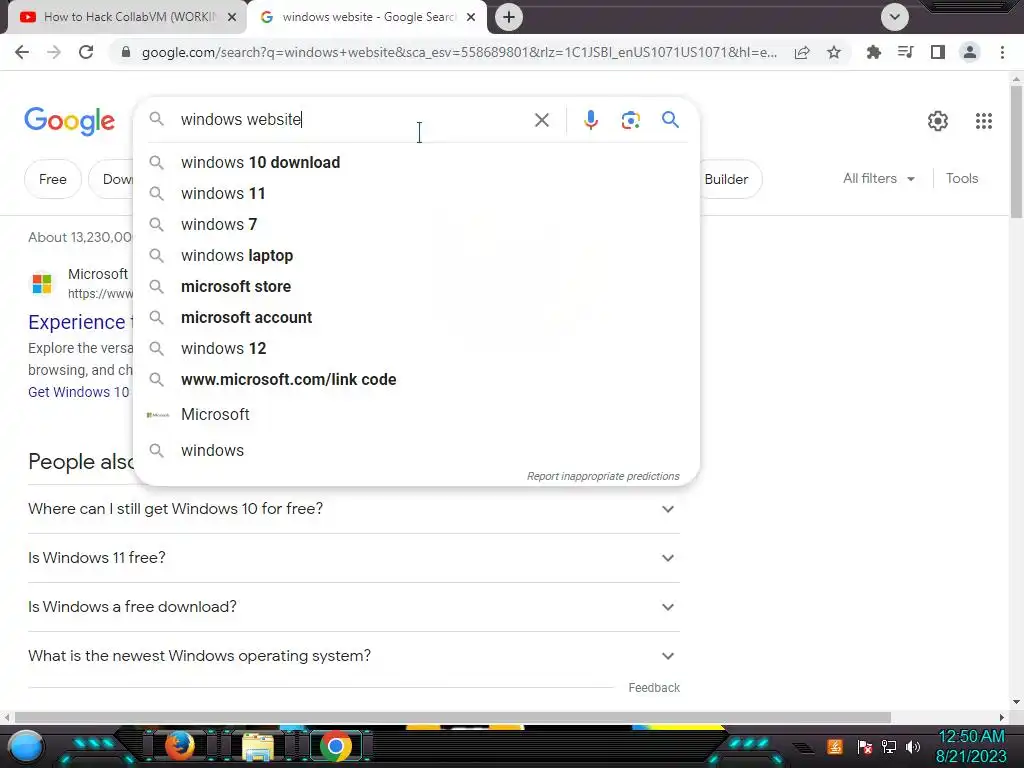This screenshot has width=1024, height=768.
Task: Open the 'Experience' Microsoft result title
Action: click(x=76, y=322)
